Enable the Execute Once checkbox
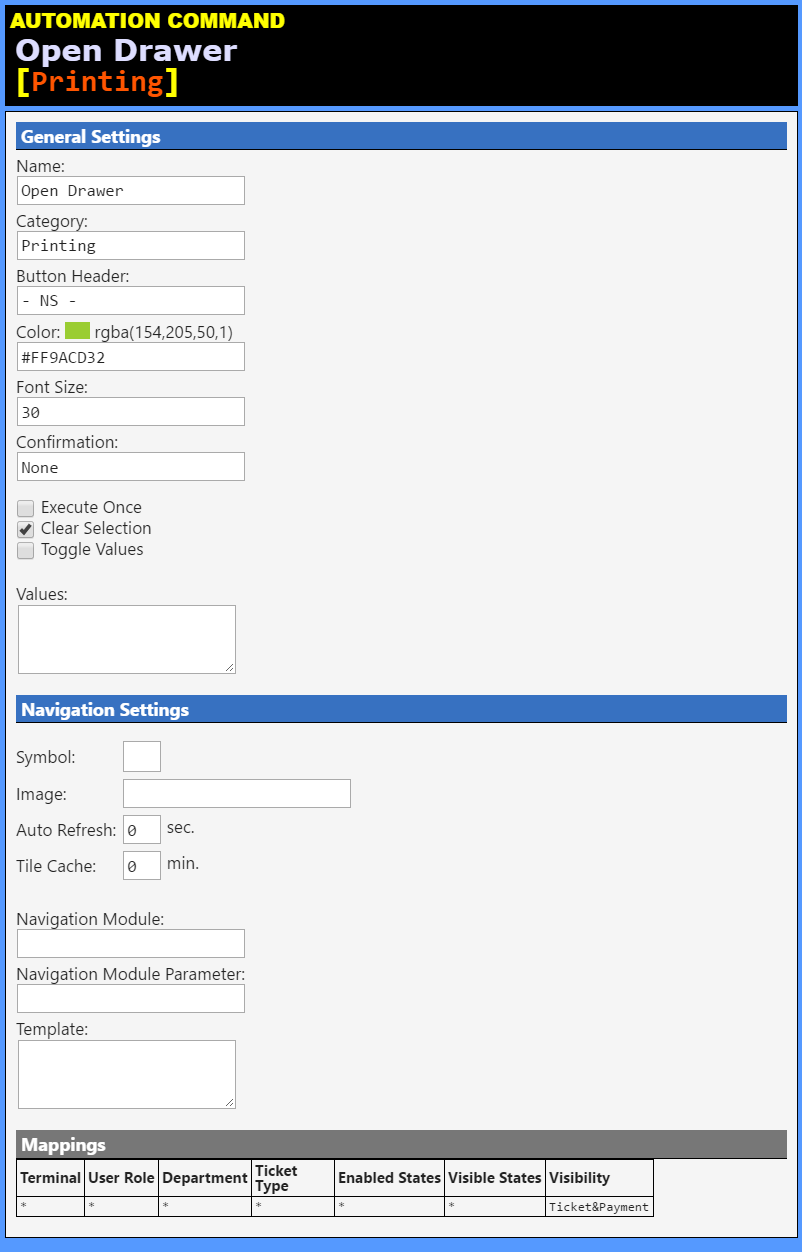 [x=25, y=508]
